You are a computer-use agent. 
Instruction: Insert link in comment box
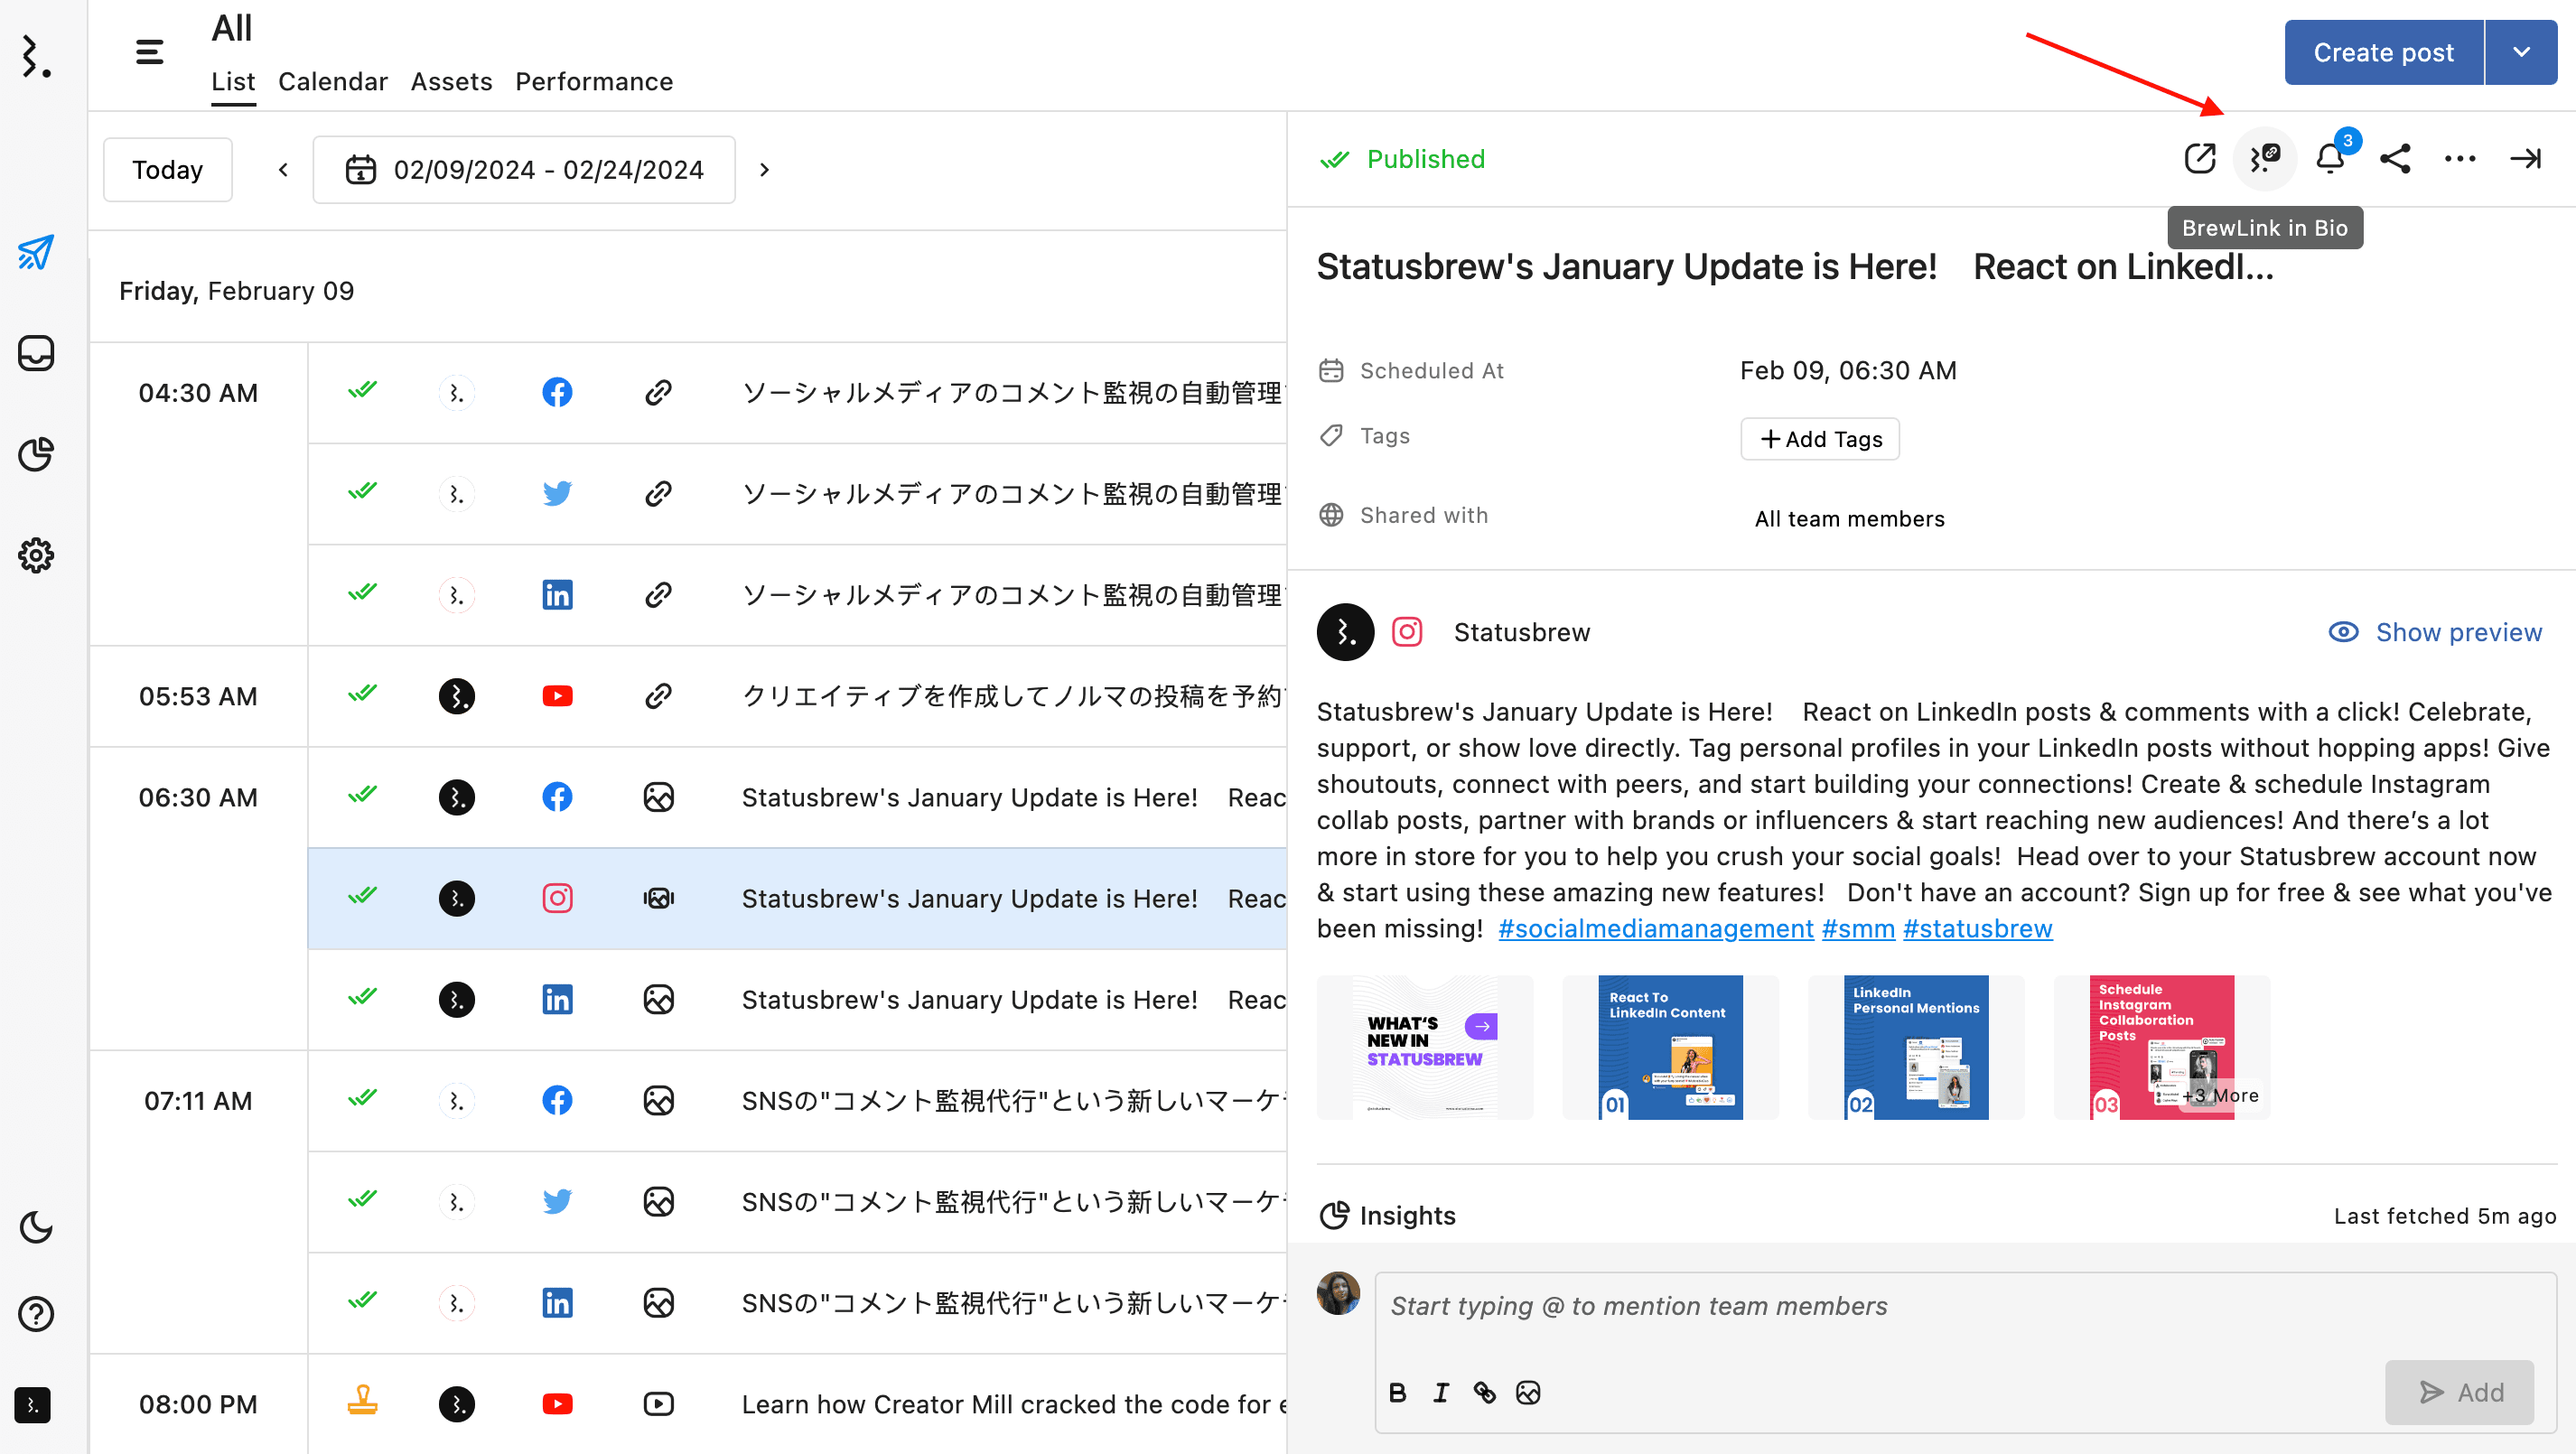1485,1392
